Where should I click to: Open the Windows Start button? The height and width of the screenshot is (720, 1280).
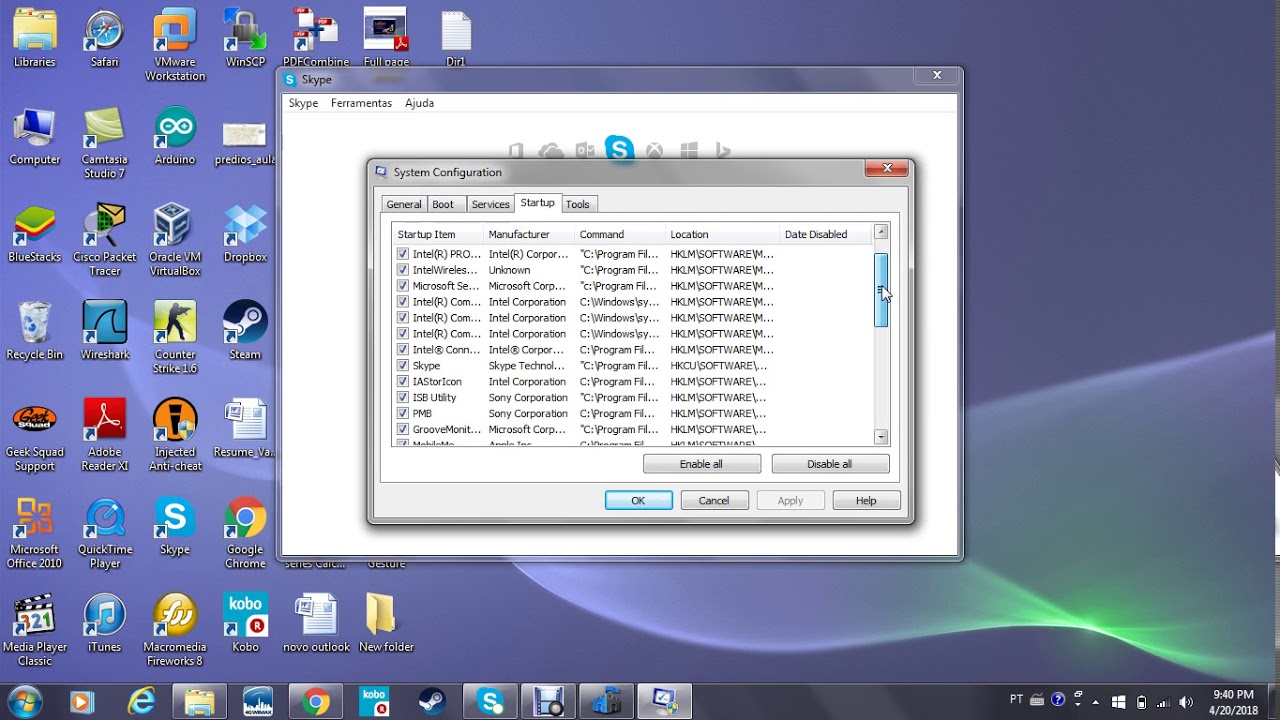point(24,701)
